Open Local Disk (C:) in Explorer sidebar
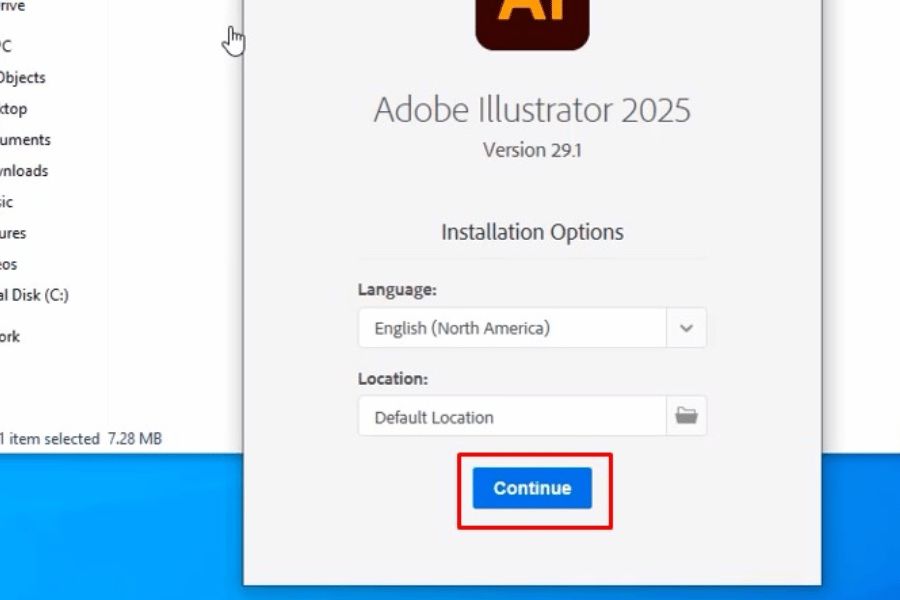The width and height of the screenshot is (900, 600). [34, 295]
